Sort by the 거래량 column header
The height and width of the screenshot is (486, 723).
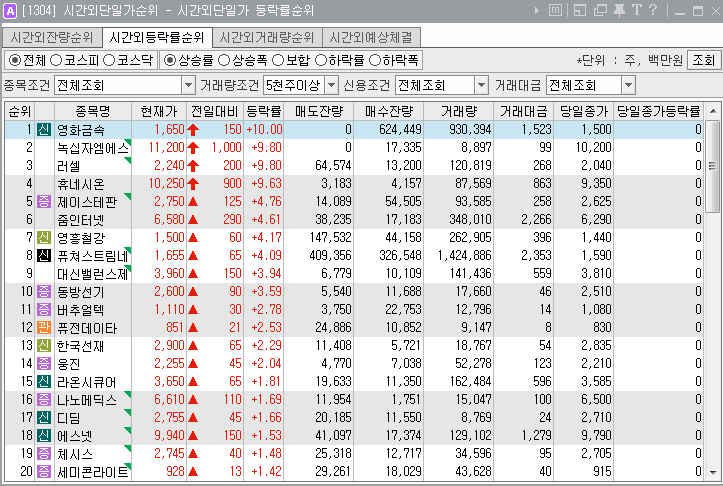[458, 111]
